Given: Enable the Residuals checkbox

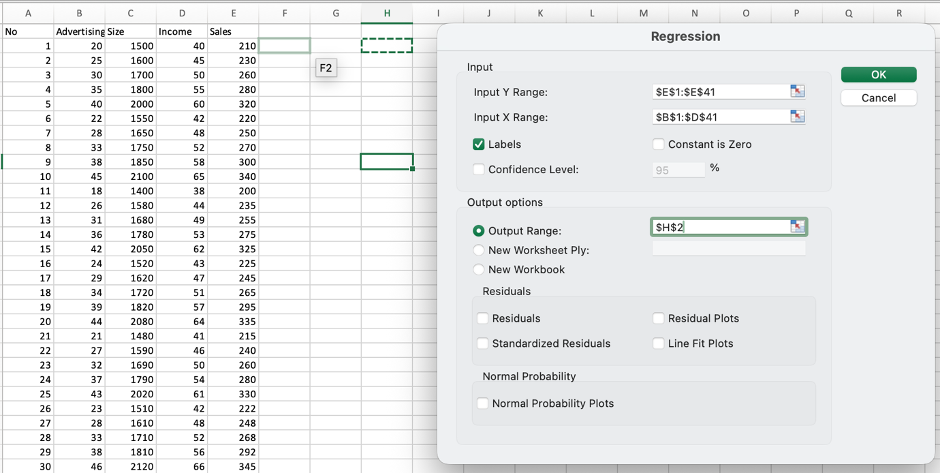Looking at the screenshot, I should [x=484, y=319].
